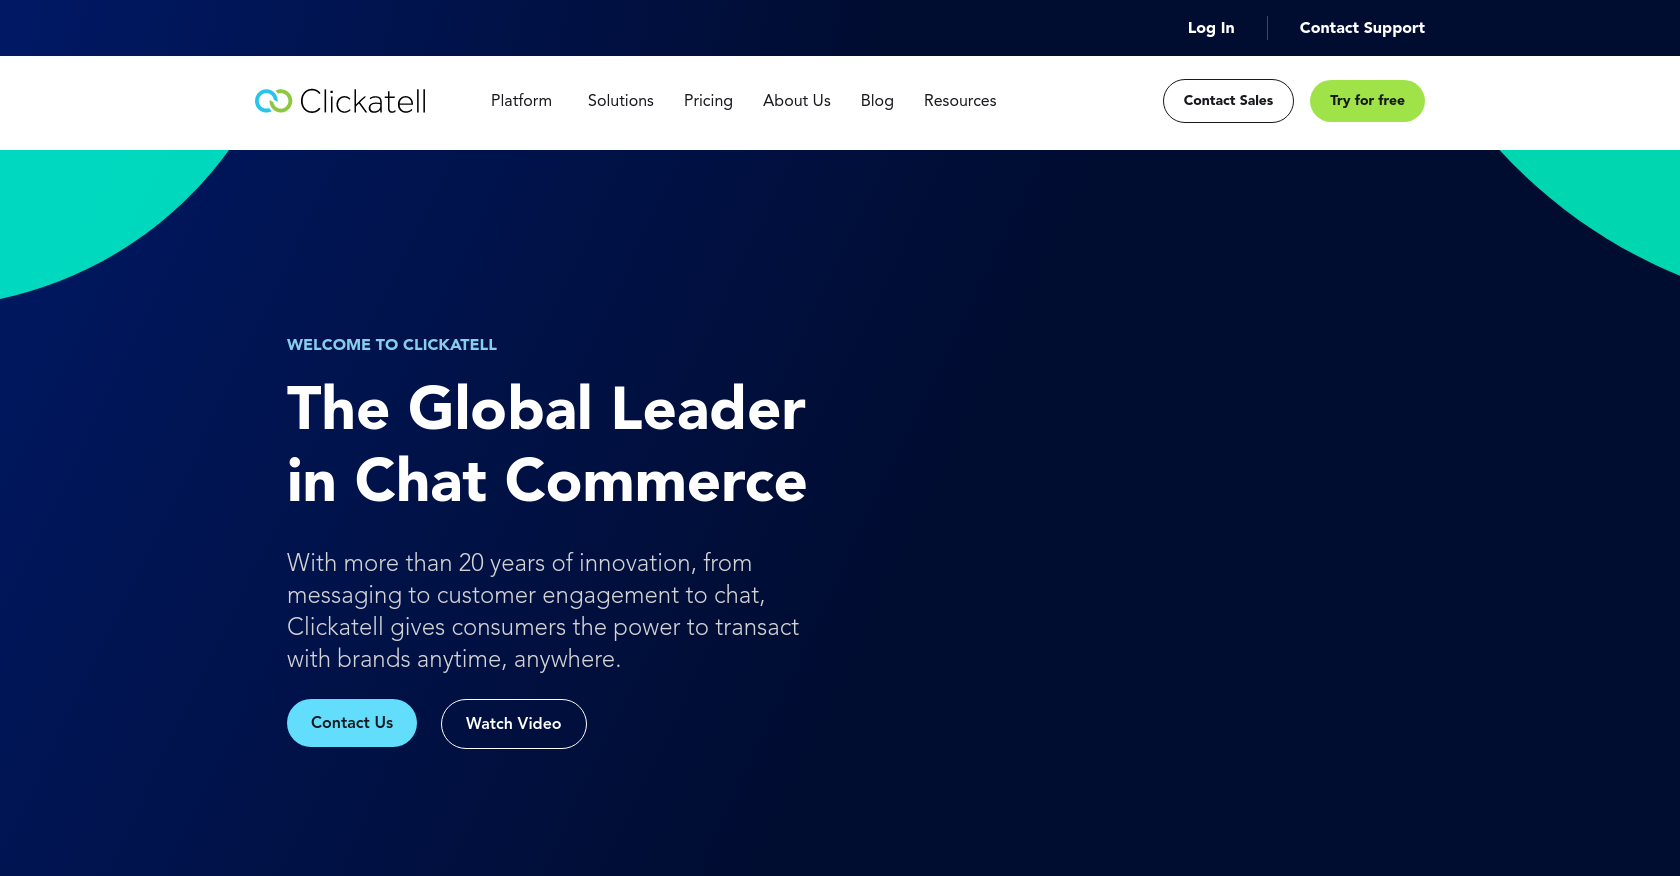Click the Contact Sales button
This screenshot has width=1680, height=876.
pyautogui.click(x=1228, y=101)
